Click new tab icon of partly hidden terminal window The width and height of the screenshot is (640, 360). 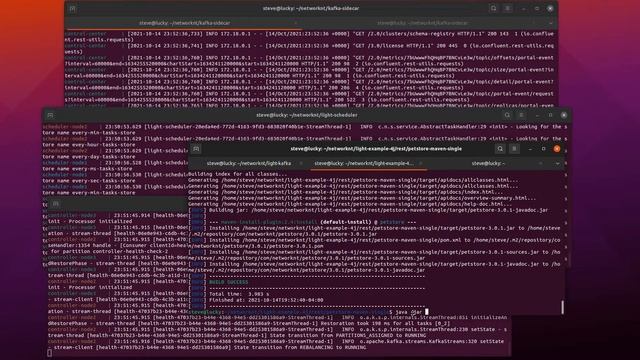pos(56,204)
